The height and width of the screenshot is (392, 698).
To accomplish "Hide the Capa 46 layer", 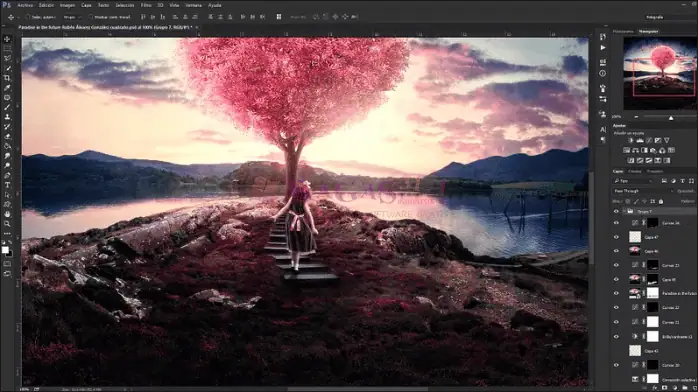I will click(617, 251).
